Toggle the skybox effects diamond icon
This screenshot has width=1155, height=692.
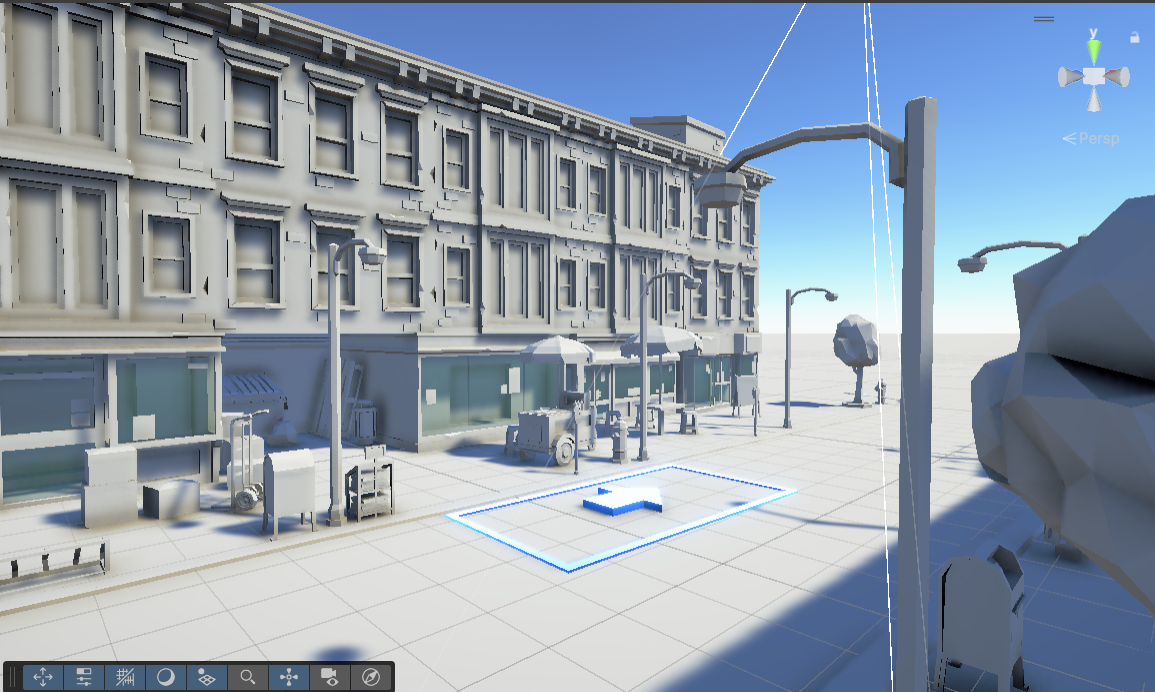(x=206, y=677)
